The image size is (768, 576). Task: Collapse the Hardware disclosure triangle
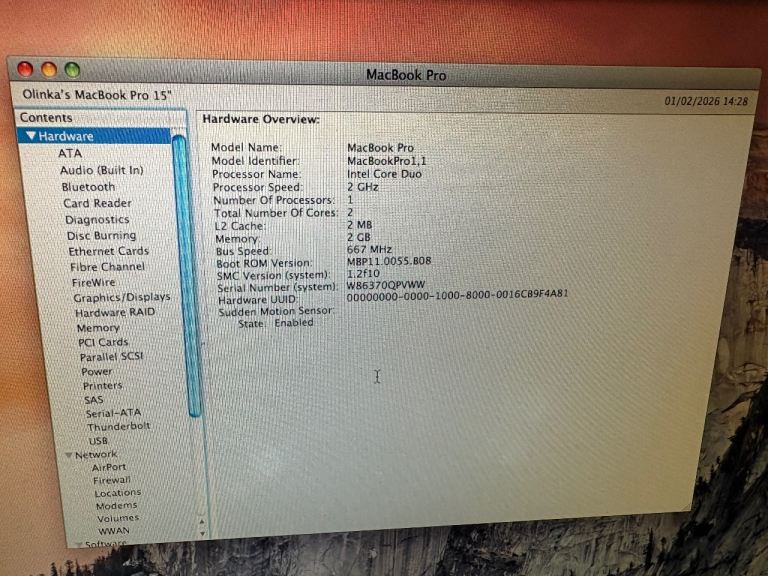tap(32, 137)
